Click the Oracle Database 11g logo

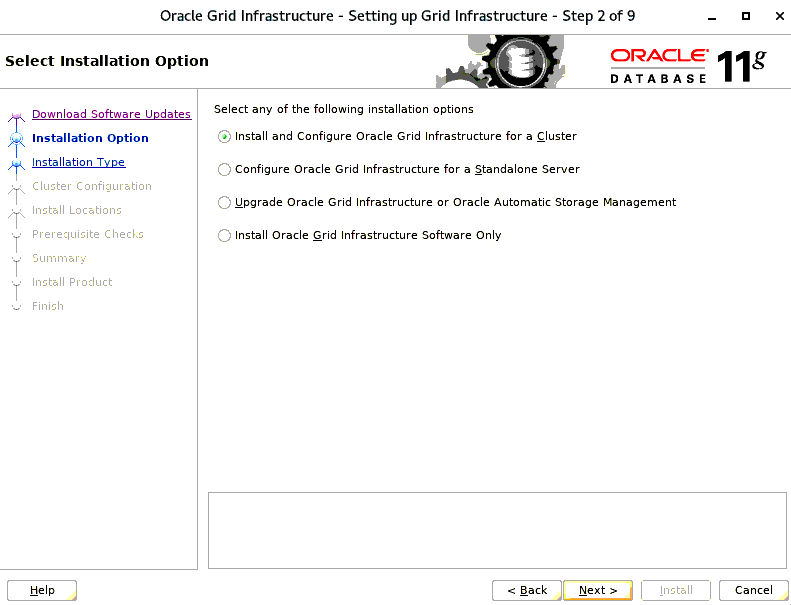click(687, 65)
